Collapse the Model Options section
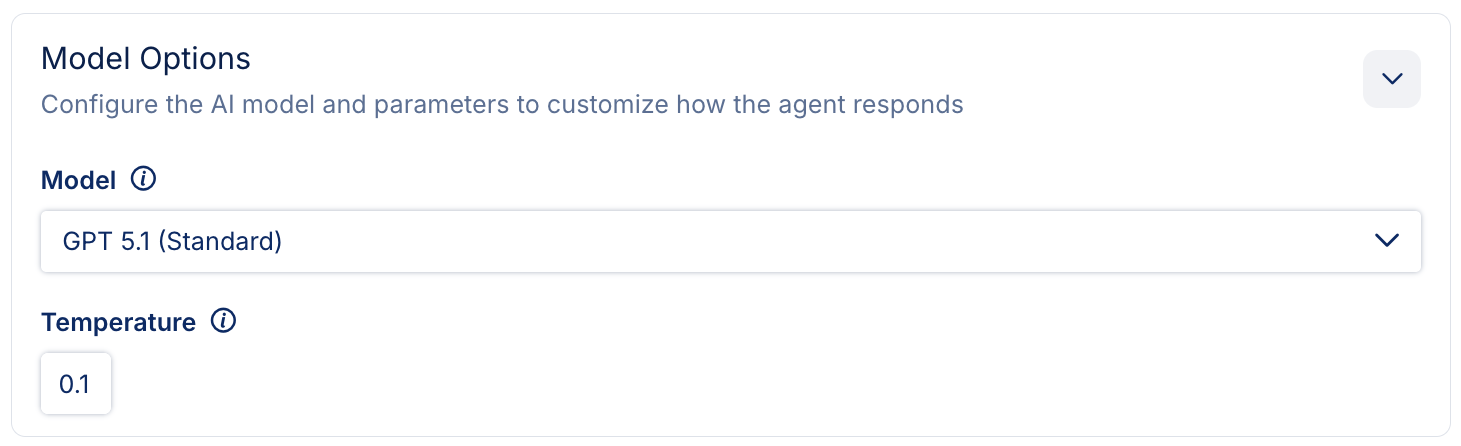This screenshot has height=446, width=1461. click(x=1391, y=79)
